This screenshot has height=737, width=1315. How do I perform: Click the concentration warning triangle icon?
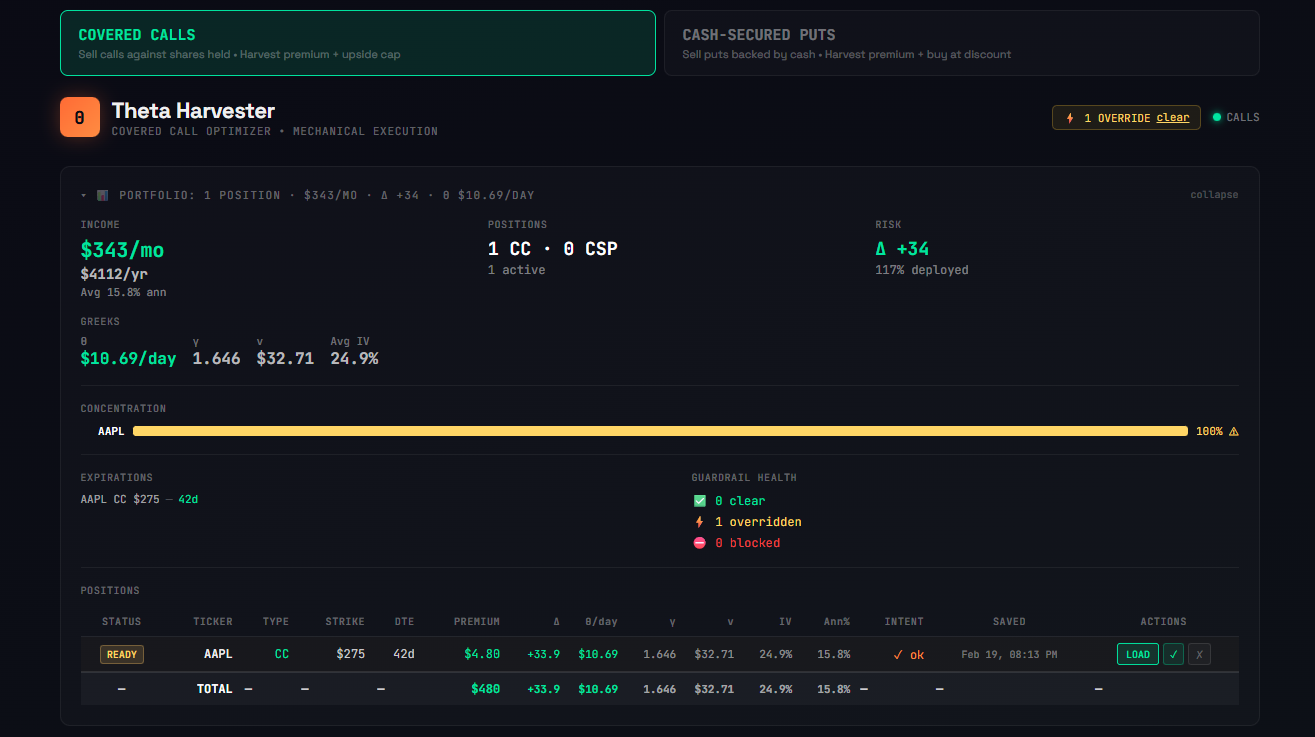click(x=1233, y=431)
